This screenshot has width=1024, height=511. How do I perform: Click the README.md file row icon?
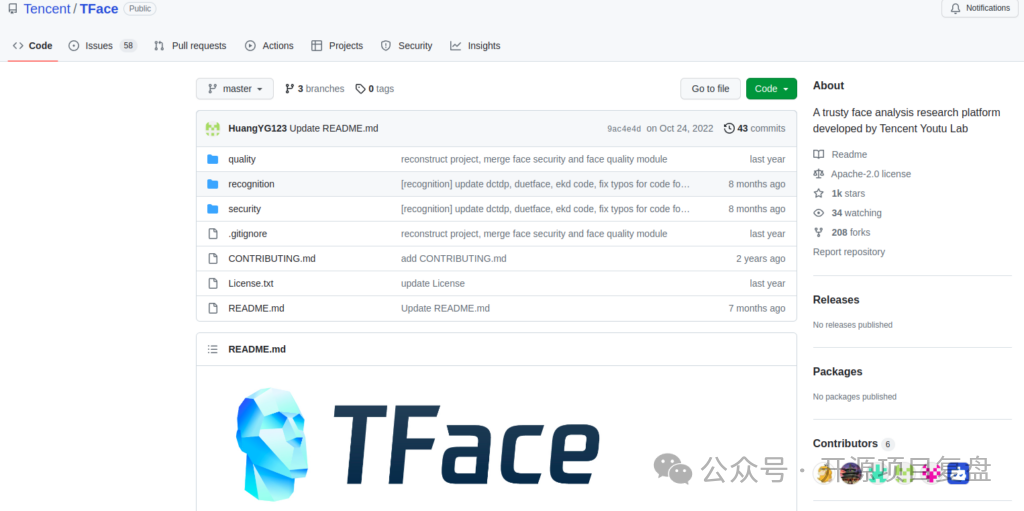[212, 308]
